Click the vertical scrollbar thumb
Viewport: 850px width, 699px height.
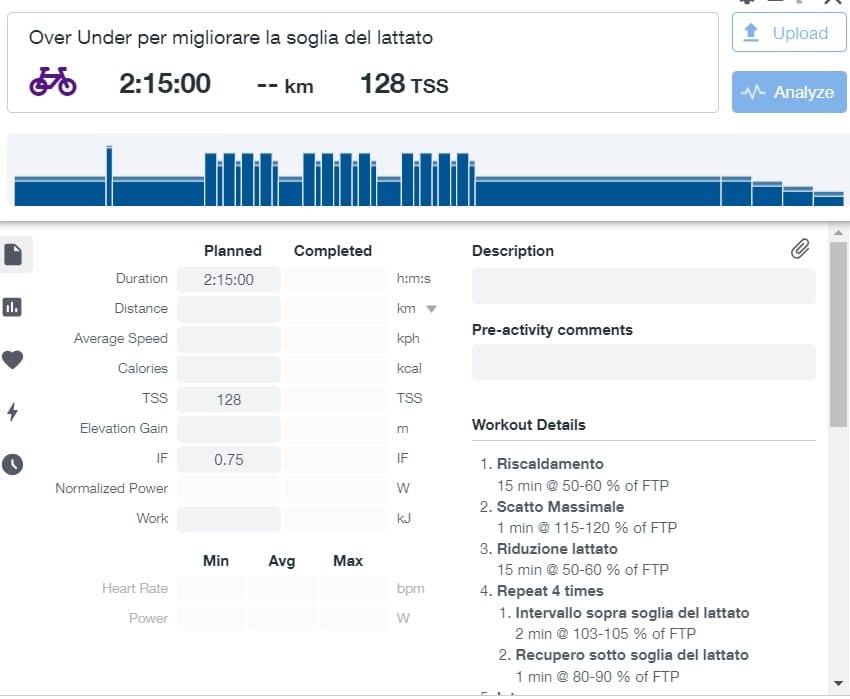coord(838,335)
